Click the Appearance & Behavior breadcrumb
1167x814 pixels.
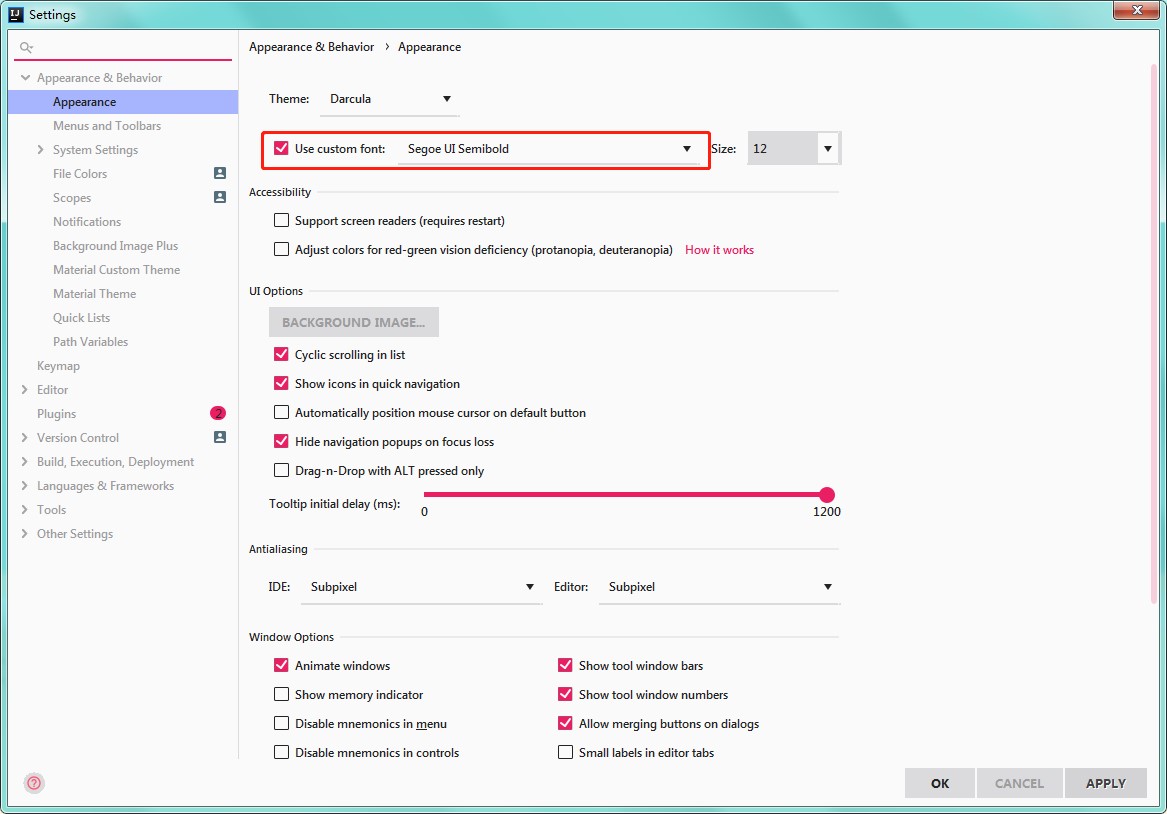coord(311,47)
